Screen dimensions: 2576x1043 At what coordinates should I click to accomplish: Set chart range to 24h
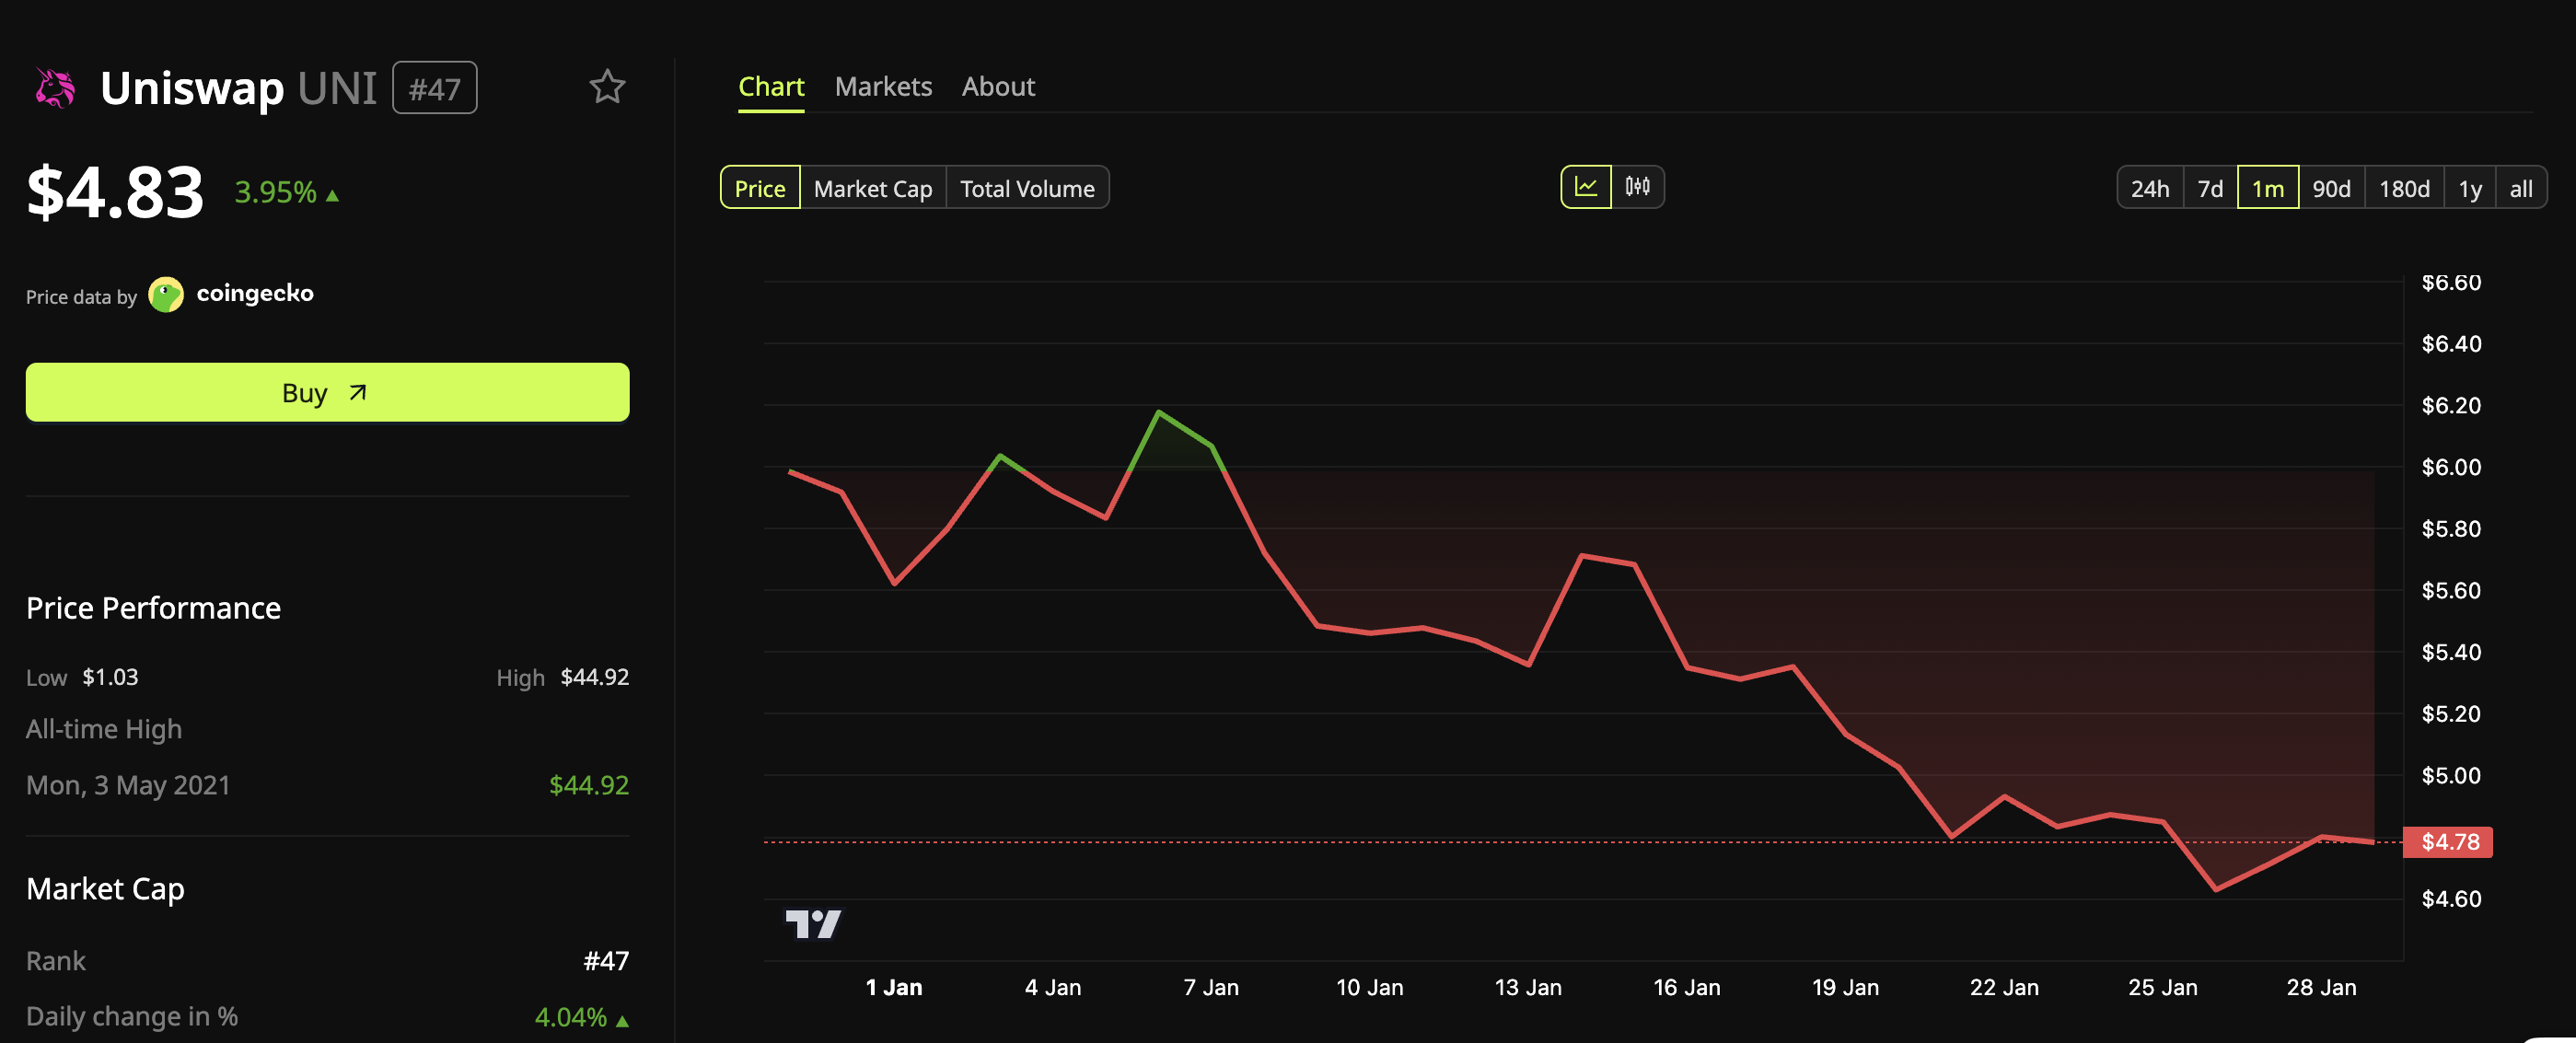click(2149, 188)
